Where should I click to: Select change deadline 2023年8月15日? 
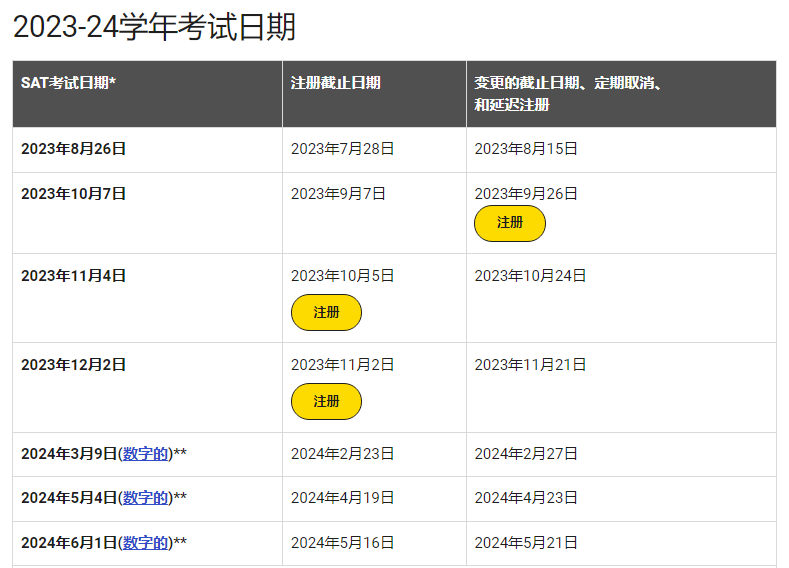point(526,149)
